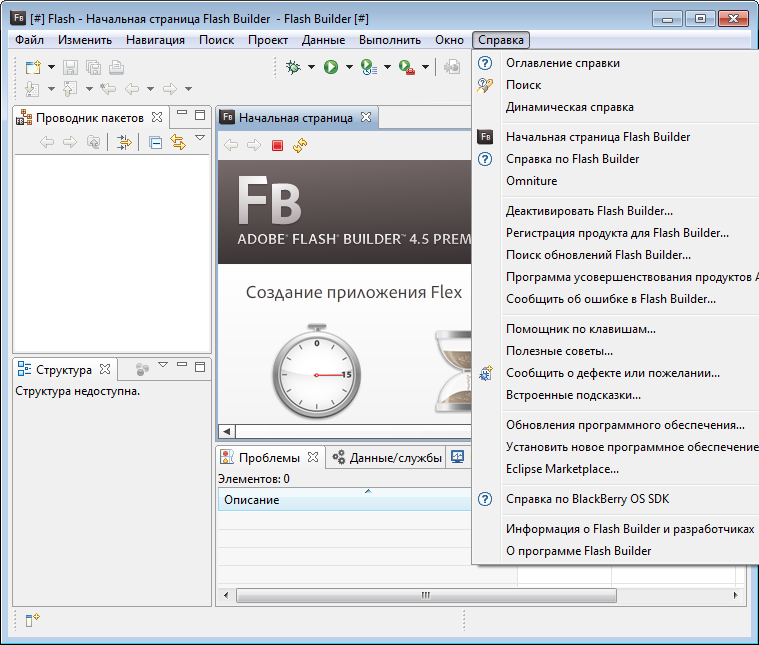Viewport: 759px width, 645px height.
Task: Click the Up/Go Into icon in Package Explorer
Action: point(93,142)
